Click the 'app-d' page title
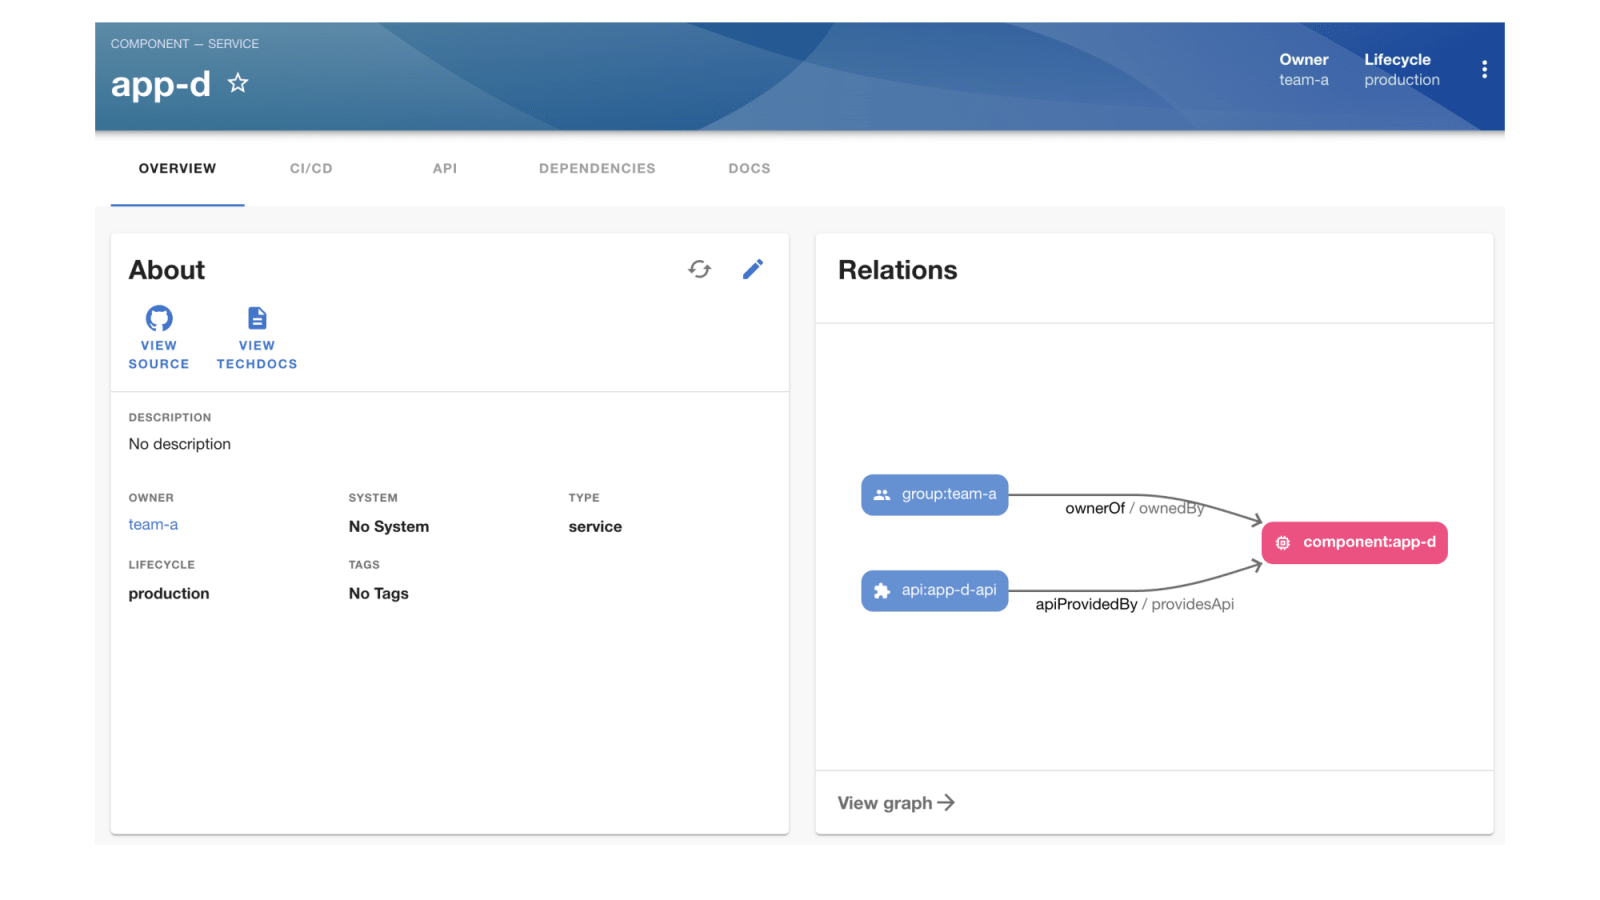The width and height of the screenshot is (1600, 900). click(161, 84)
